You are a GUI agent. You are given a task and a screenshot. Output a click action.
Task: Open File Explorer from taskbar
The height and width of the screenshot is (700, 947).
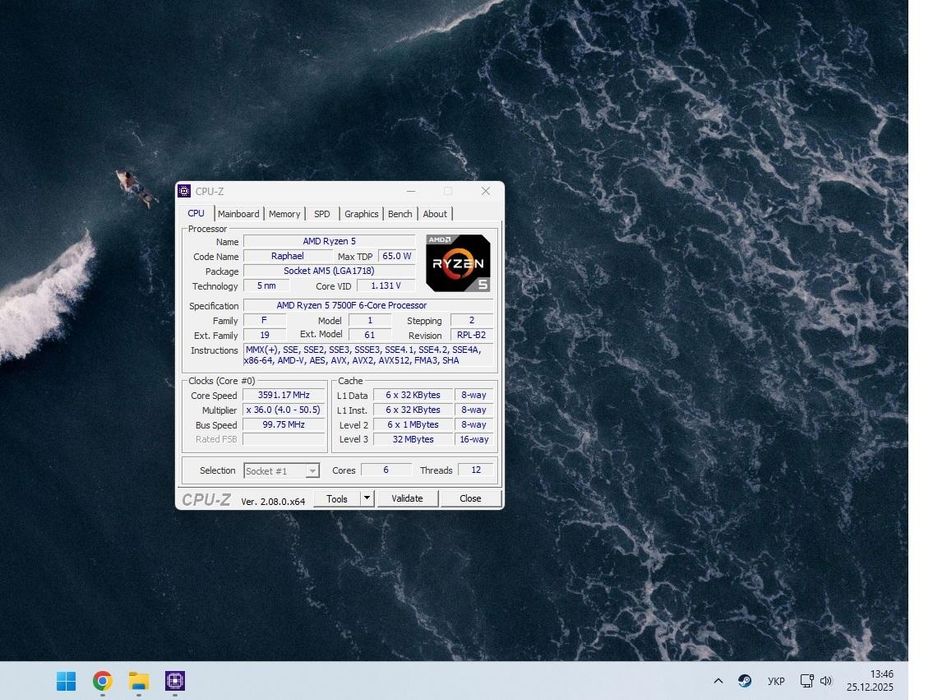coord(139,681)
